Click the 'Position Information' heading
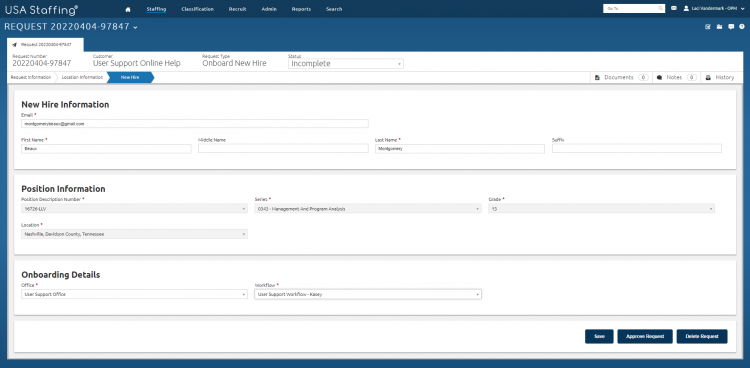Screen dimensions: 750x368 coord(63,189)
